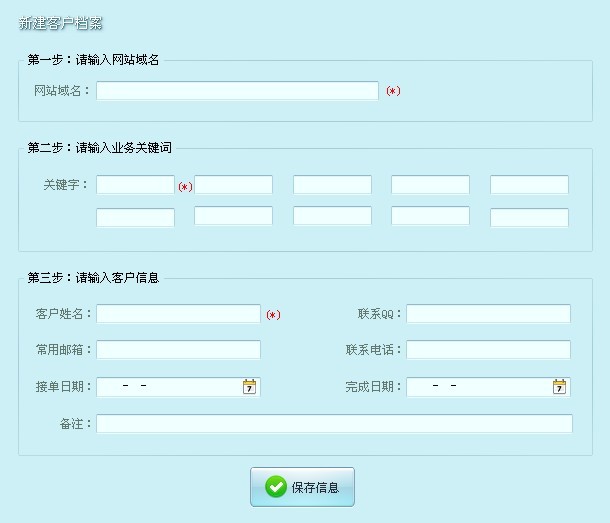Focus the 联系电话 input field
Viewport: 610px width, 523px height.
489,349
